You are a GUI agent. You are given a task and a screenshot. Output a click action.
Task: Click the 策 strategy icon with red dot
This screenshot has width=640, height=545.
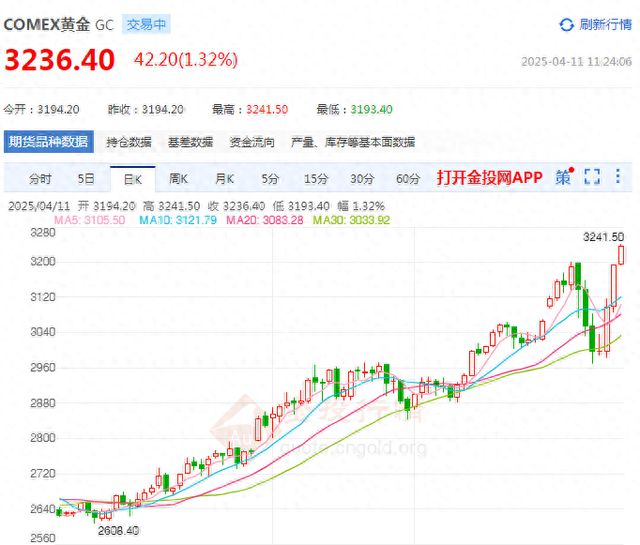(564, 177)
